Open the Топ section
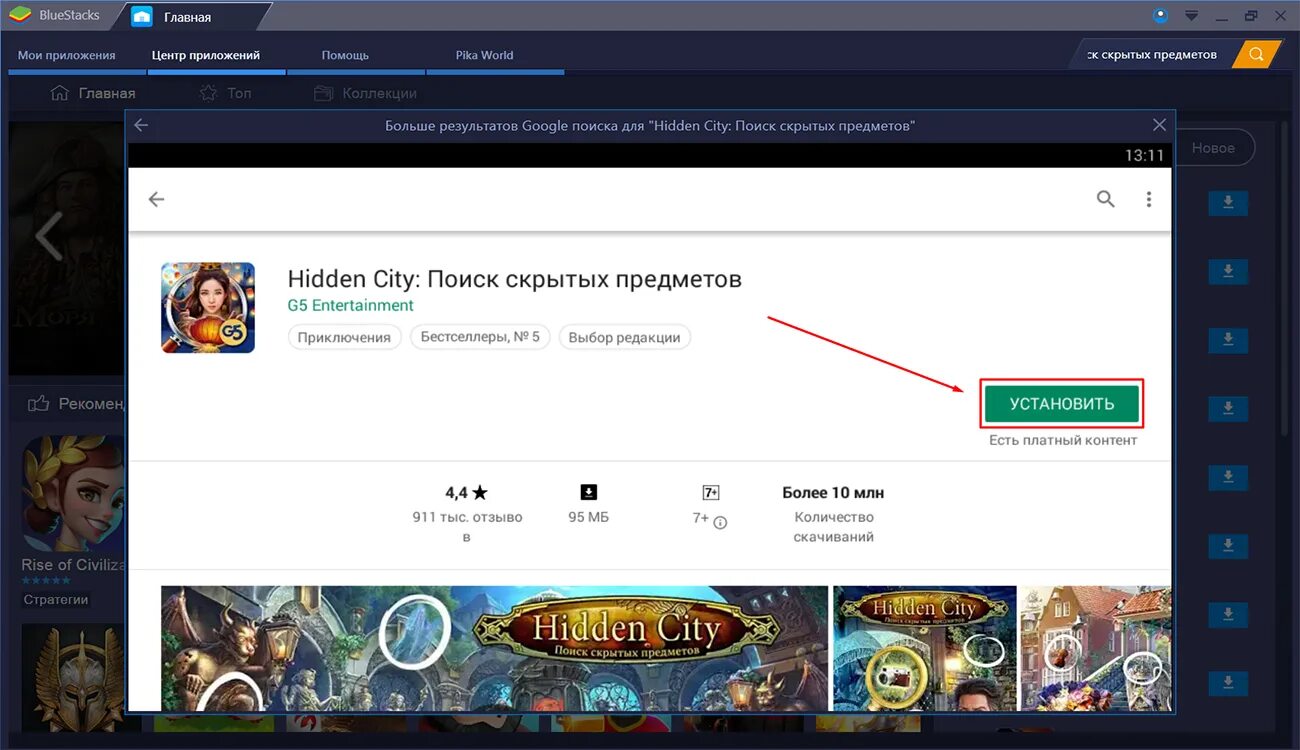 click(225, 93)
